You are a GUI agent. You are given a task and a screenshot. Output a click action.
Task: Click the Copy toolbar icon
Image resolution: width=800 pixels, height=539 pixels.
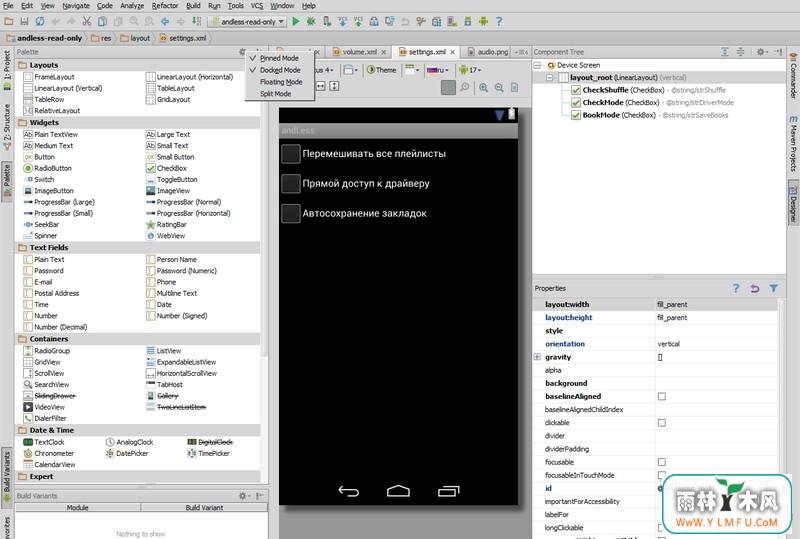click(103, 21)
